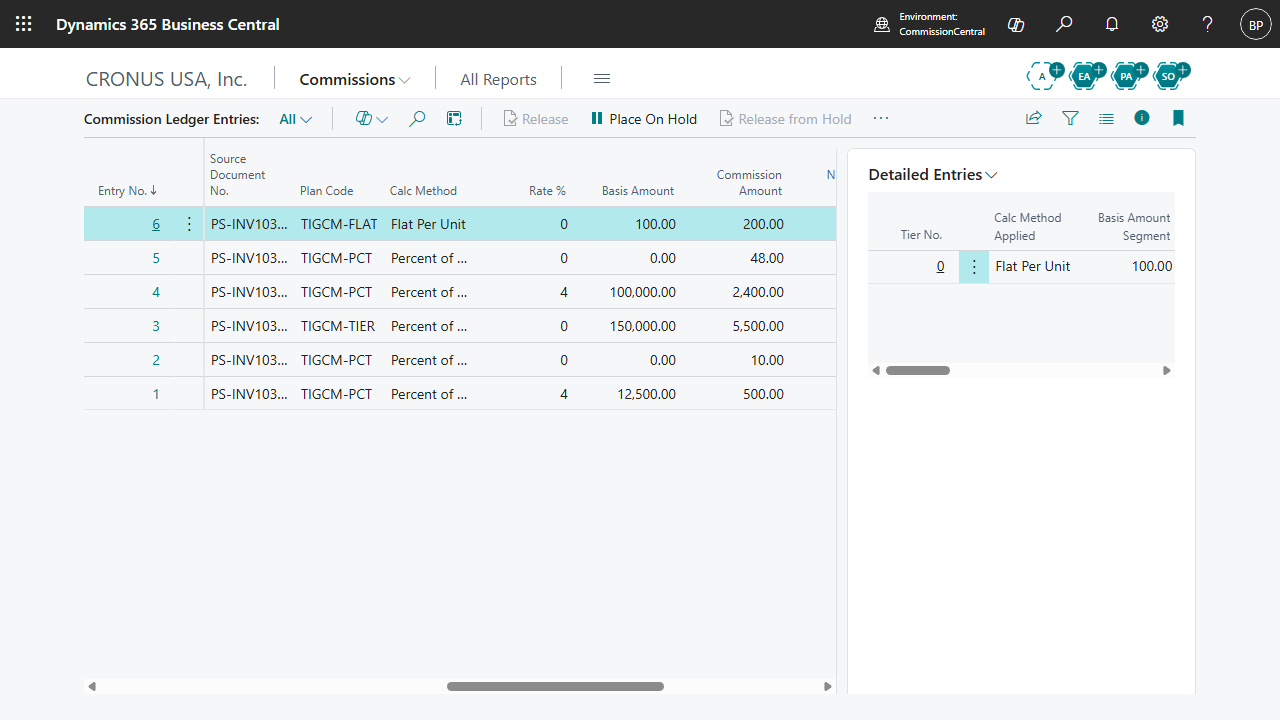Click Release from Hold action
This screenshot has width=1280, height=720.
click(x=785, y=119)
